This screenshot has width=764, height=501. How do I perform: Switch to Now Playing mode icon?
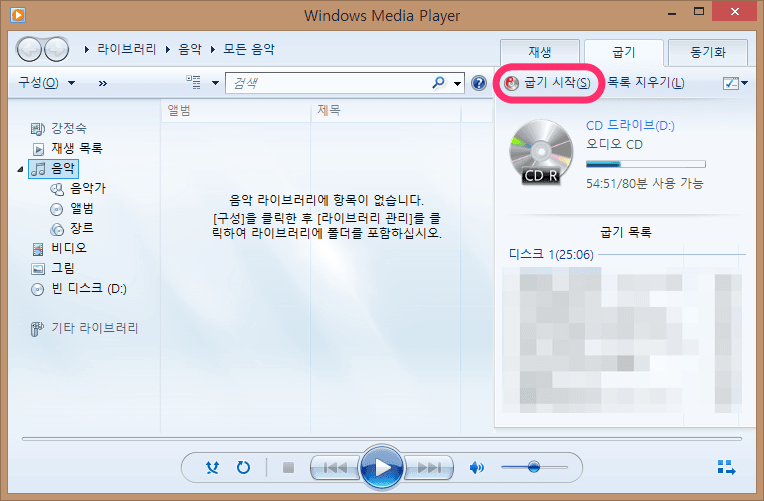point(726,467)
